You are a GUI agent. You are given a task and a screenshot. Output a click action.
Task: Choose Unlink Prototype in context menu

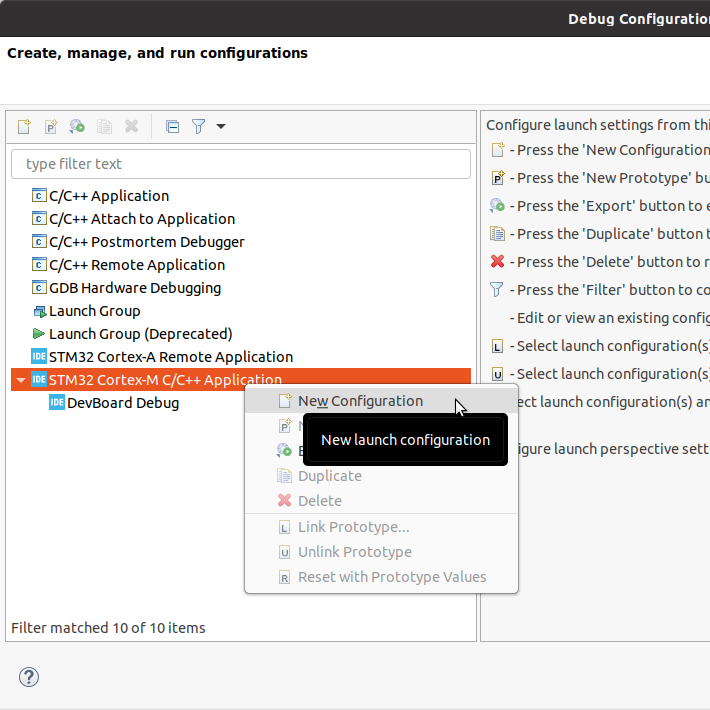point(381,552)
